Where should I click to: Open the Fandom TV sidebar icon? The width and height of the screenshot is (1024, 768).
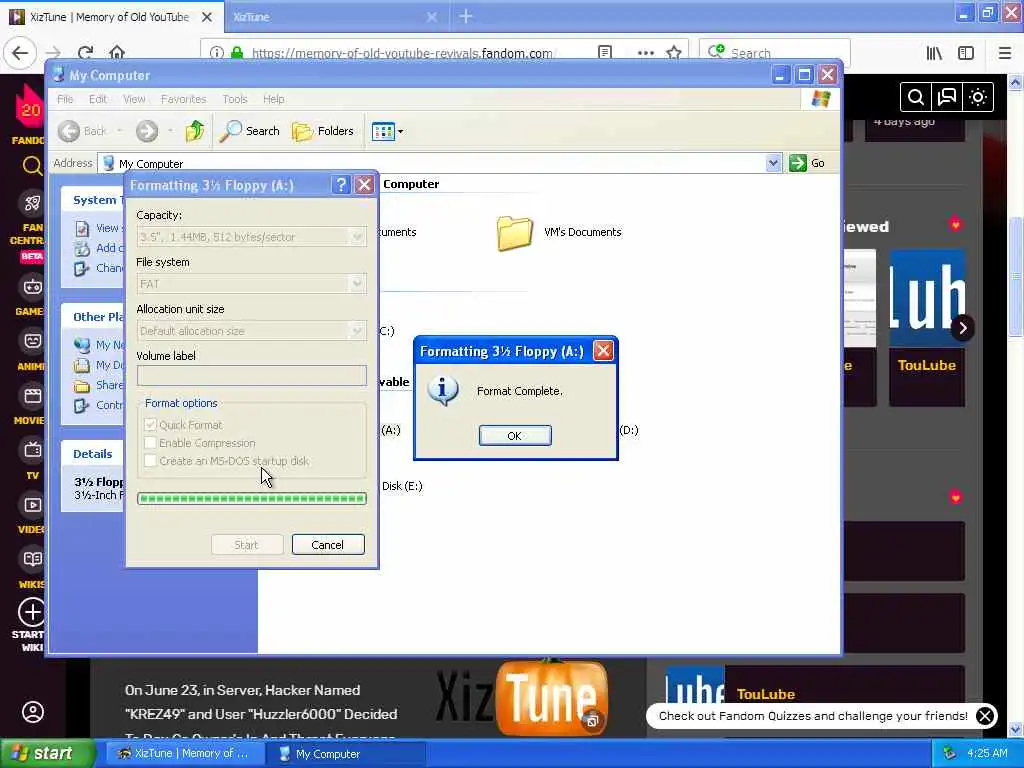32,450
